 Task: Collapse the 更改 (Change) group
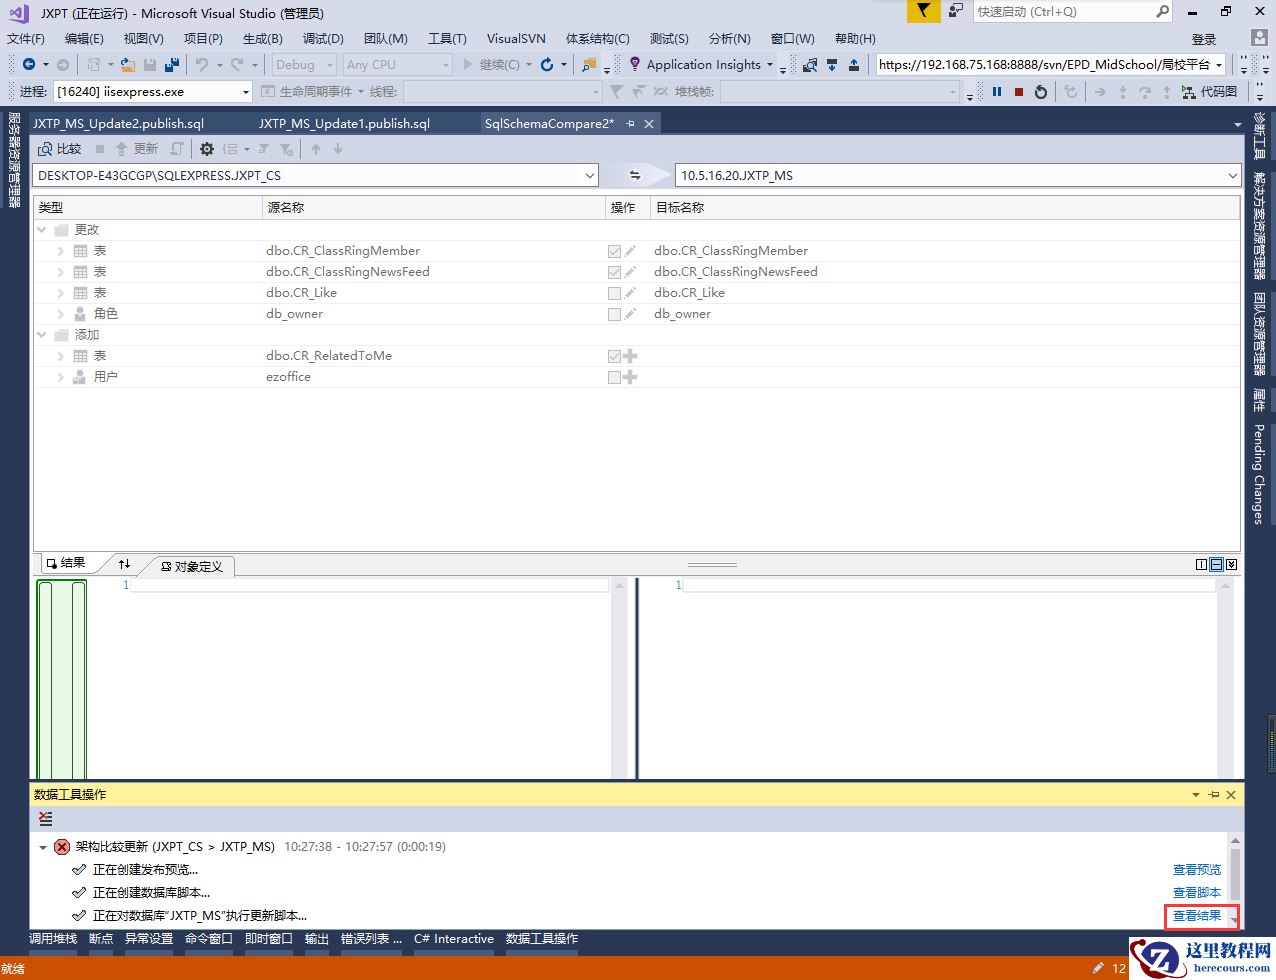coord(42,230)
